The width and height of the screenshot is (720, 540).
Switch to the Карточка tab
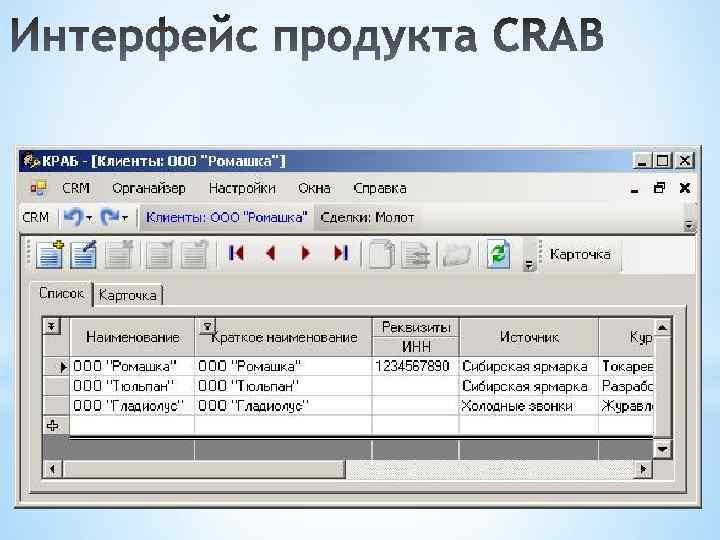pyautogui.click(x=128, y=295)
